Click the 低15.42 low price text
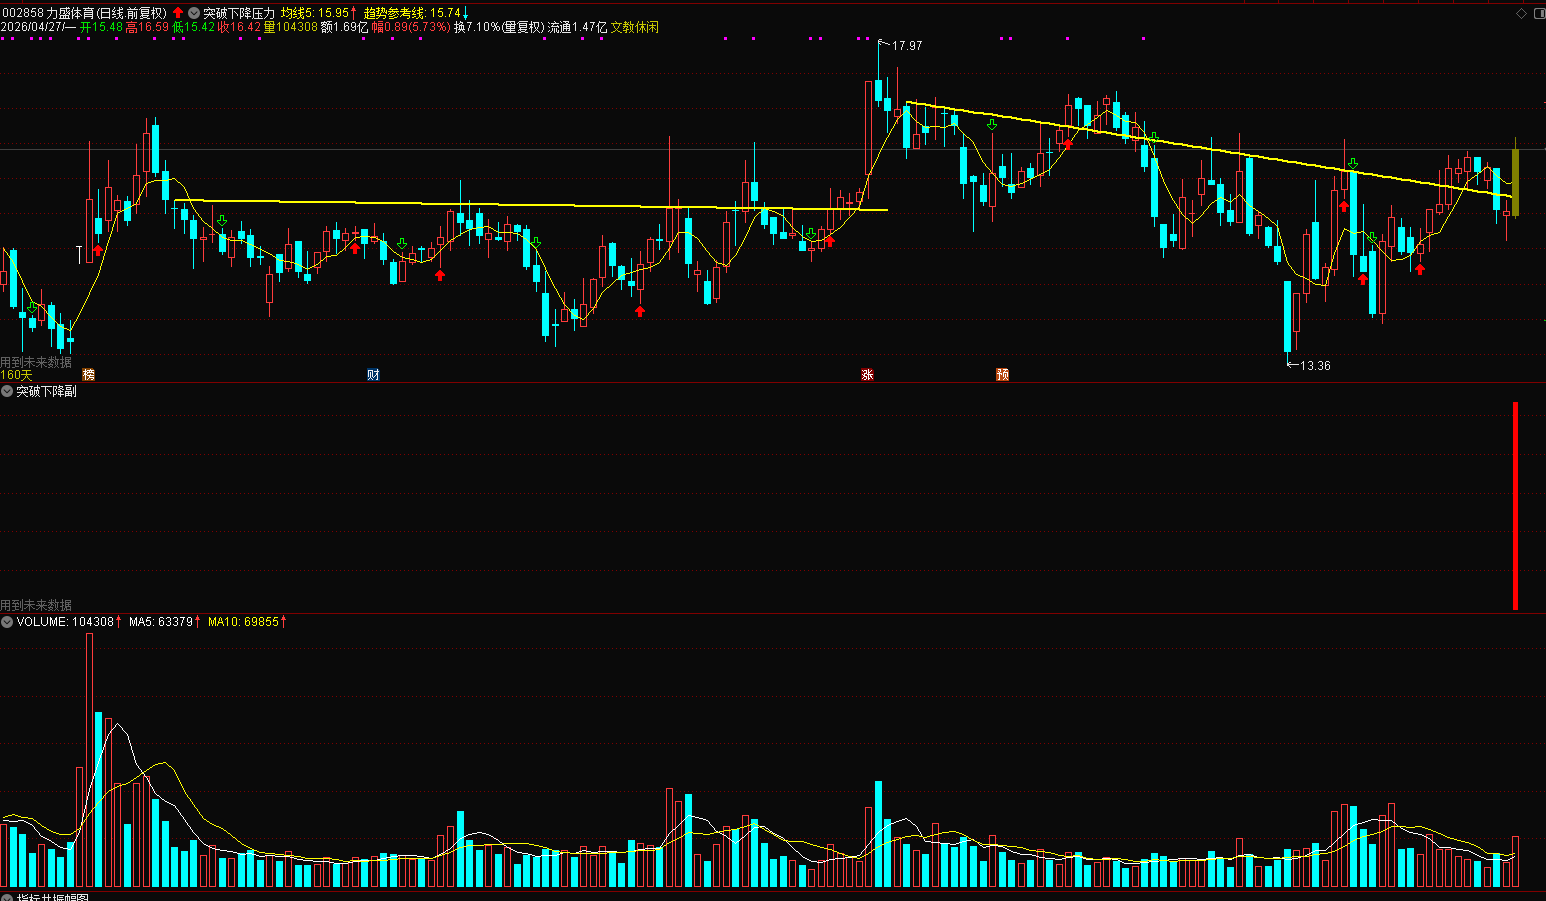Viewport: 1546px width, 901px height. (194, 27)
